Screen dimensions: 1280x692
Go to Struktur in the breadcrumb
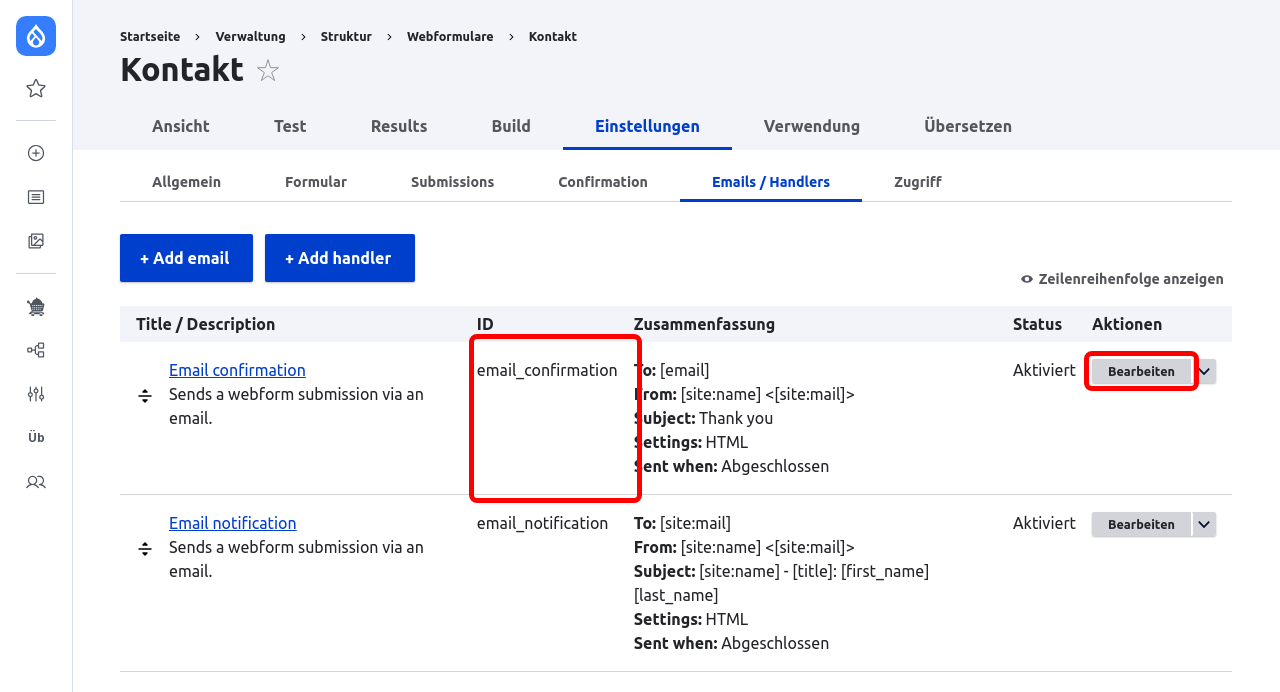click(346, 36)
